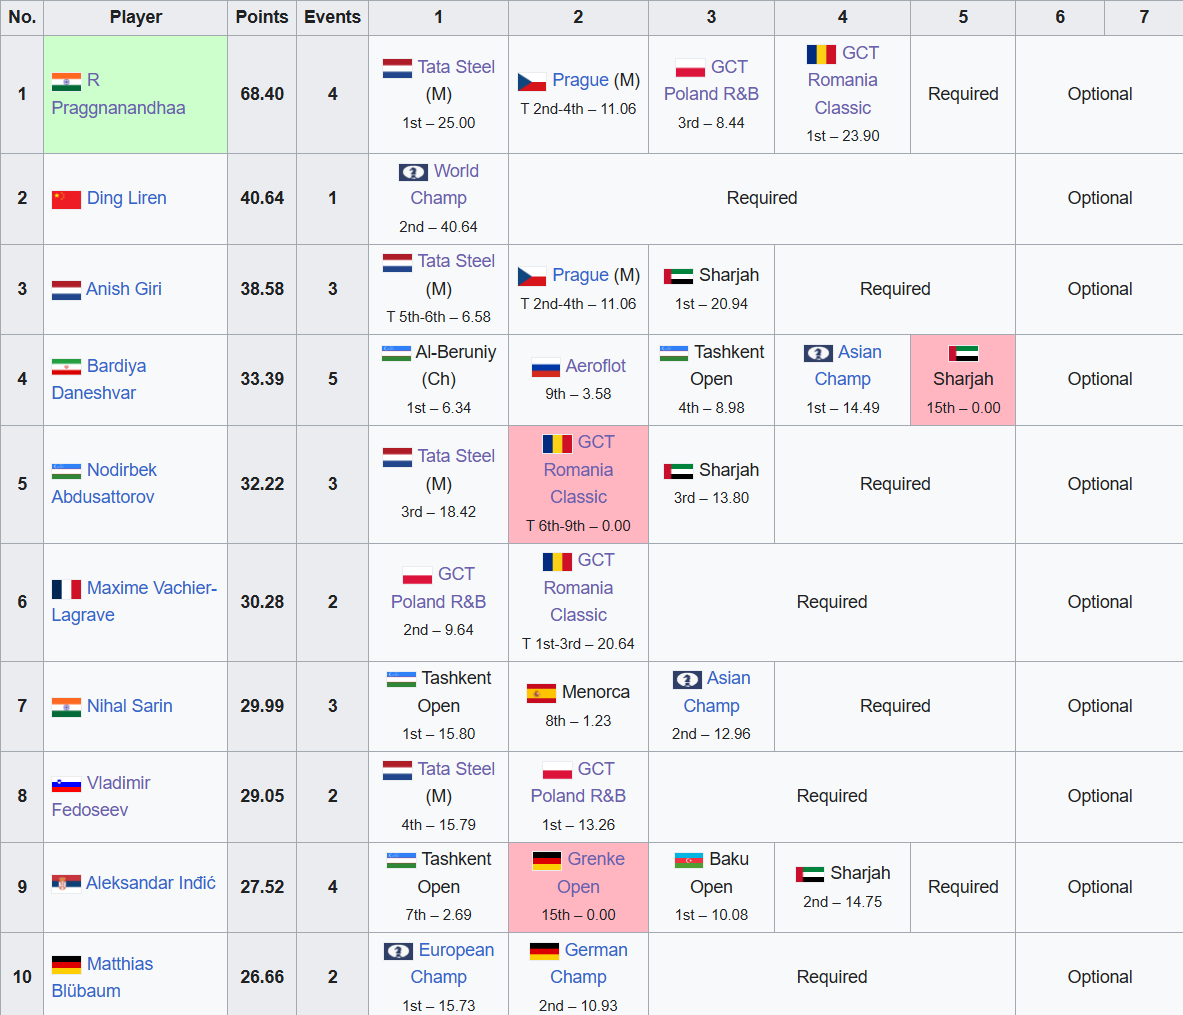1183x1015 pixels.
Task: Follow the German Champ link
Action: coord(595,950)
